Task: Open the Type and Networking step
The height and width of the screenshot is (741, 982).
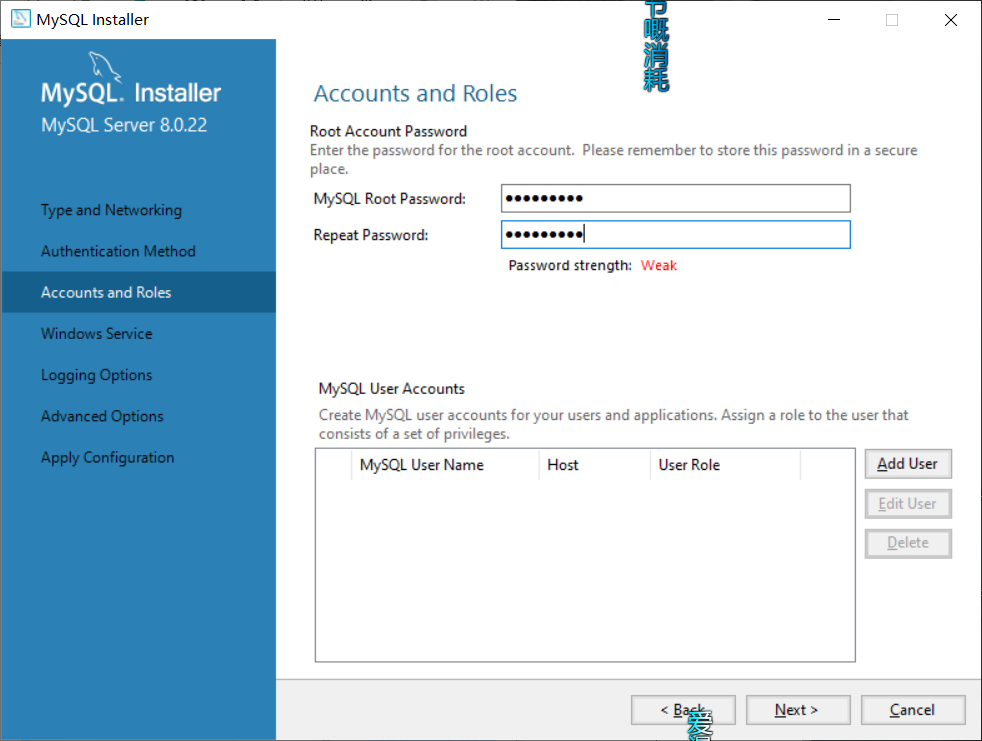Action: pos(111,210)
